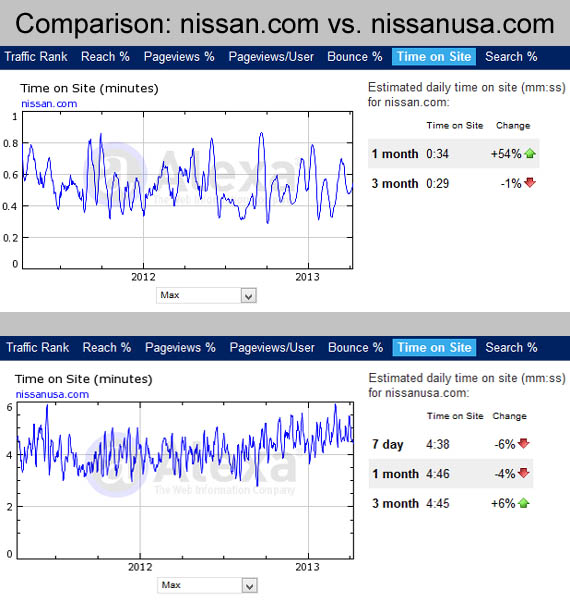This screenshot has width=570, height=600.
Task: Click the red down arrow beside -6%
Action: point(523,443)
